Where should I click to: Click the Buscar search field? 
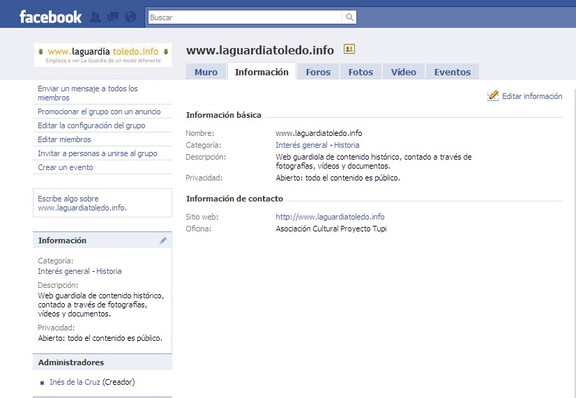pos(245,17)
